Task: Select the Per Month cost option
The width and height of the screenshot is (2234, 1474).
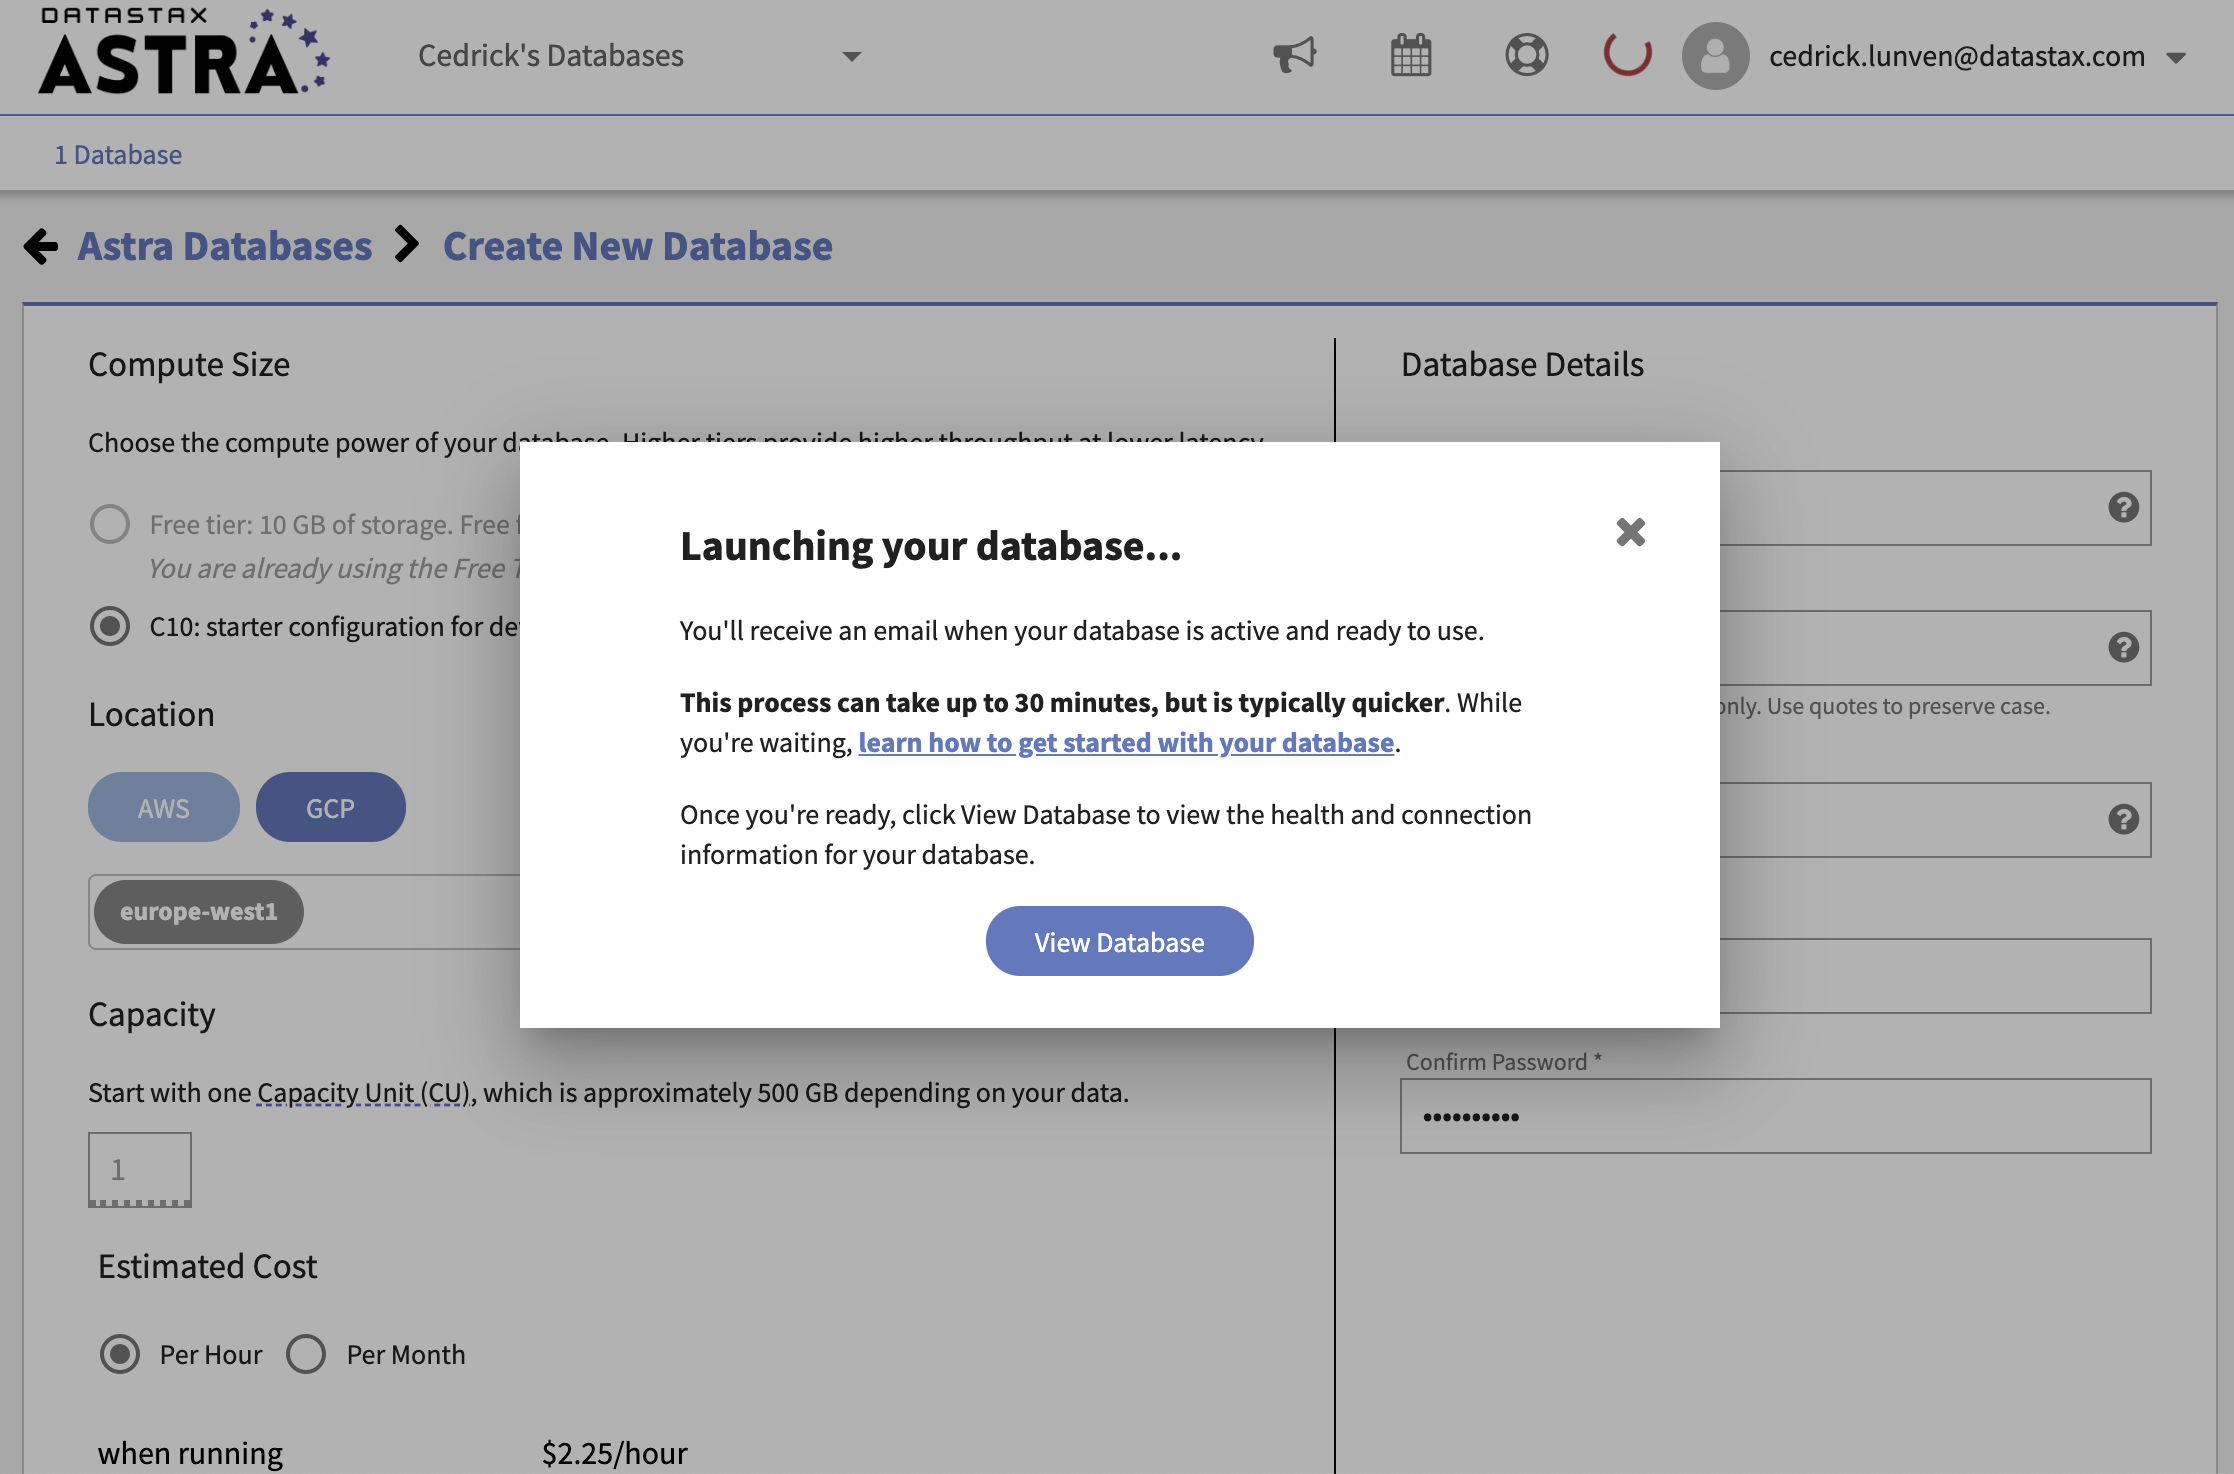Action: (x=306, y=1354)
